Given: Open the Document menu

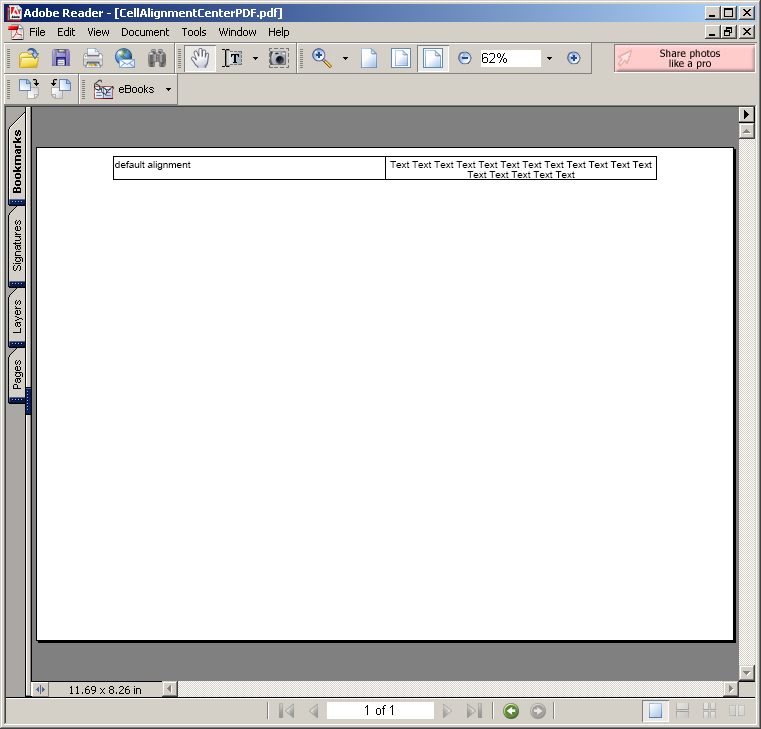Looking at the screenshot, I should (145, 32).
